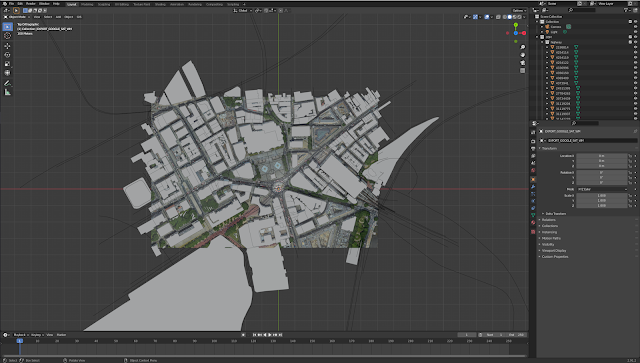Open the Modifiers wrench tab icon
This screenshot has width=640, height=363.
pyautogui.click(x=533, y=187)
